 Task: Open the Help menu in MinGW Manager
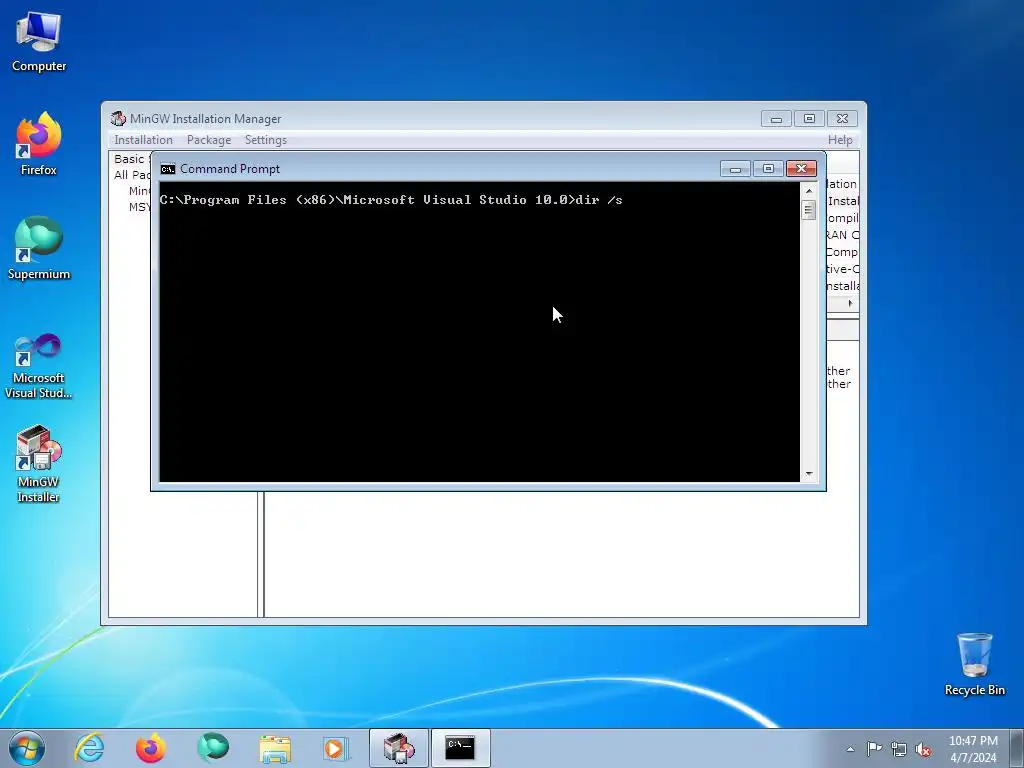(840, 140)
